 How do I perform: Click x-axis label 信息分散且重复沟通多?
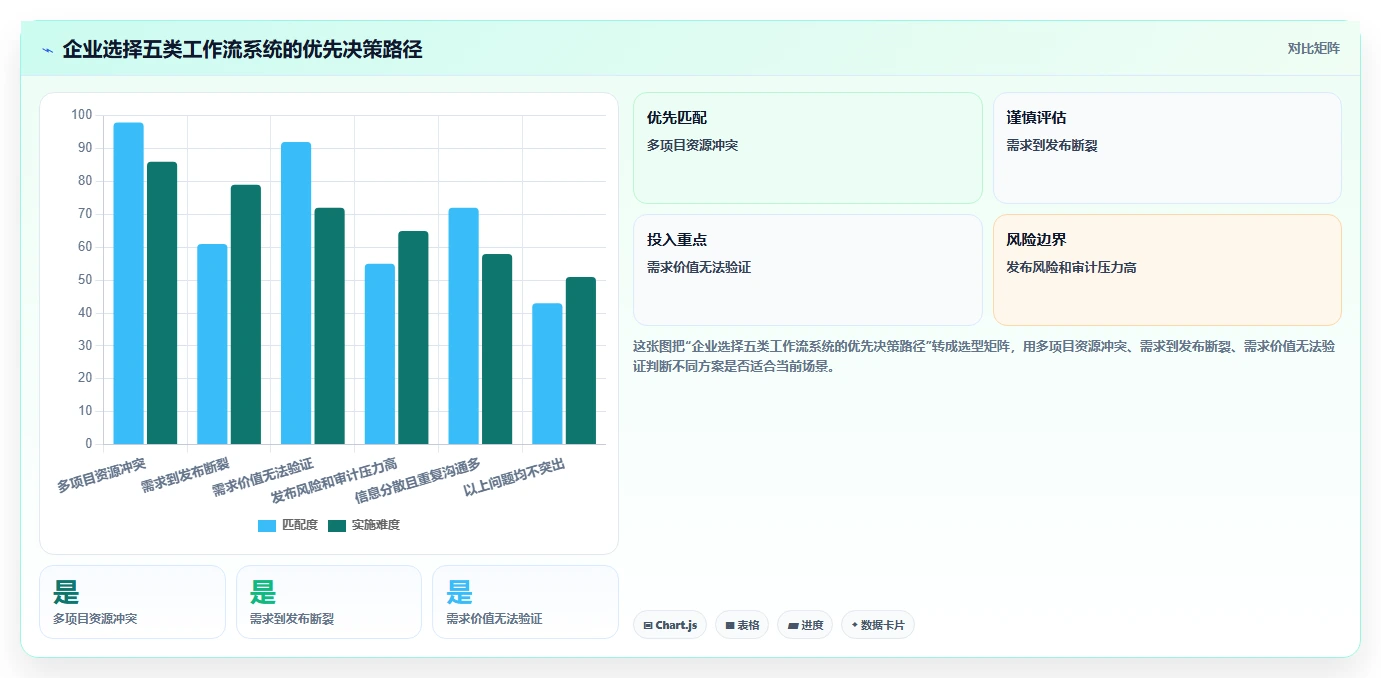pos(418,481)
